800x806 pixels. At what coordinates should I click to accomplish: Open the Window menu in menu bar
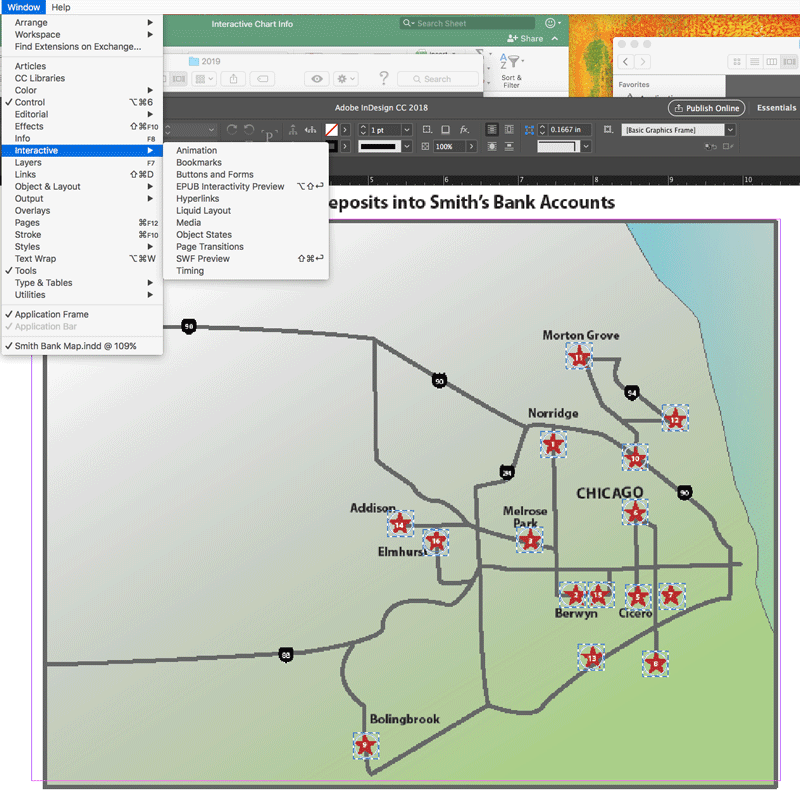pos(23,7)
